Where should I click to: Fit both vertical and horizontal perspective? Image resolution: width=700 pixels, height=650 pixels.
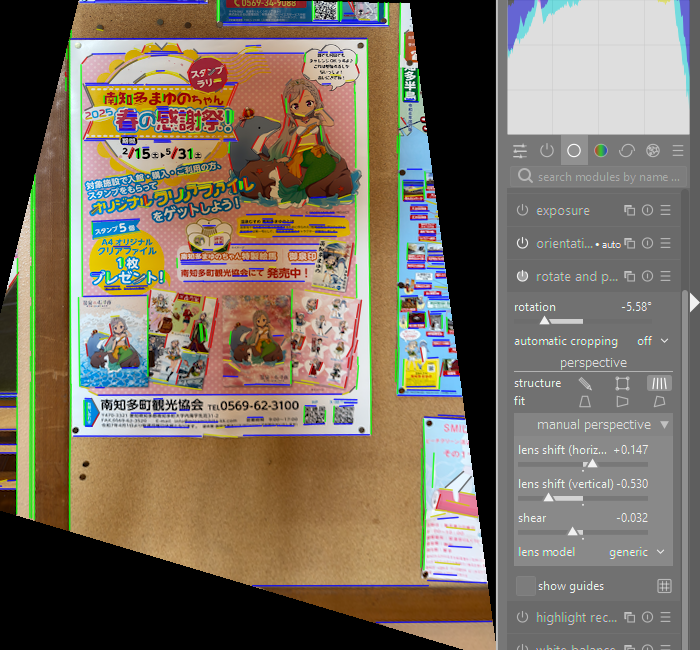coord(659,402)
